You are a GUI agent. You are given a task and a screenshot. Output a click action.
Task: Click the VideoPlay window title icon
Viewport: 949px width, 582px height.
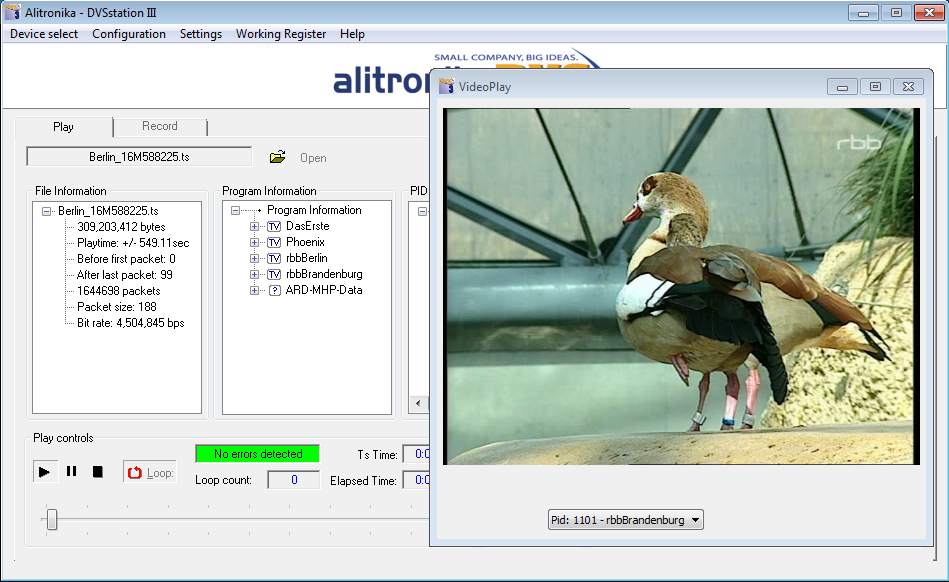coord(447,87)
